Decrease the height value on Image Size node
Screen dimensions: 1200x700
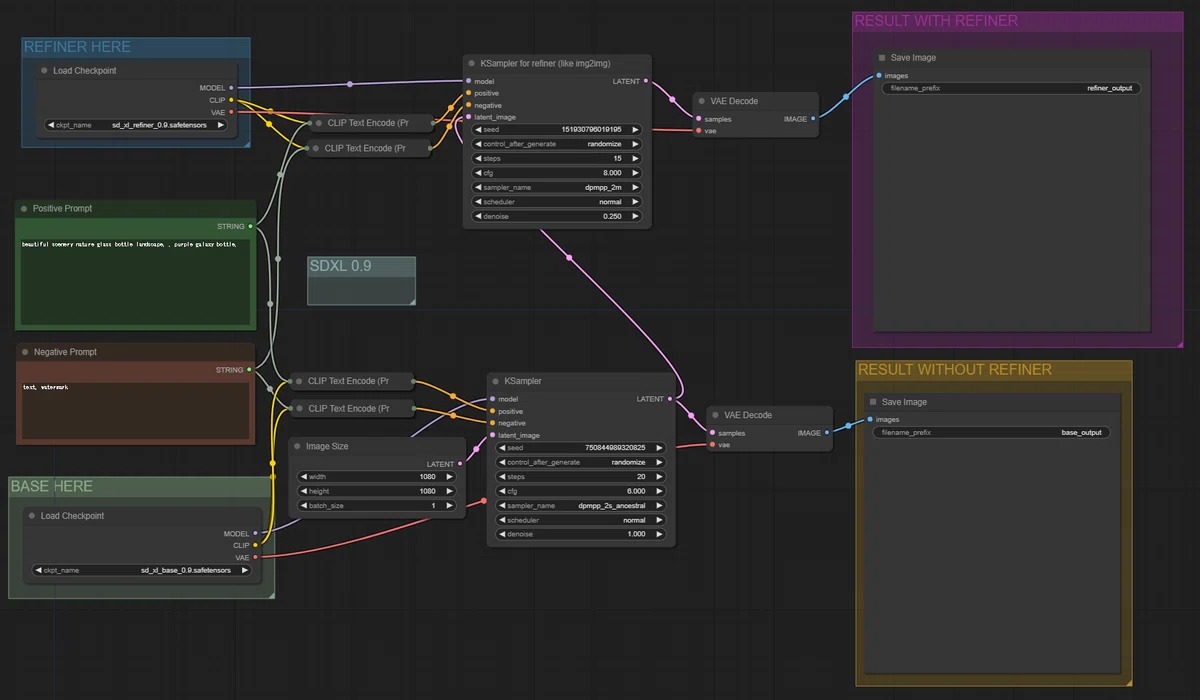tap(304, 491)
